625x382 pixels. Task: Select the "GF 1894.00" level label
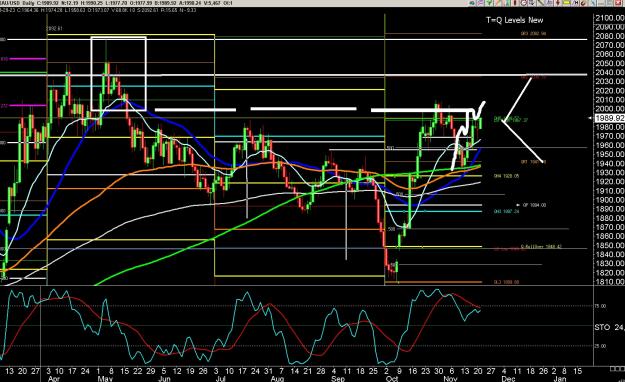(534, 205)
